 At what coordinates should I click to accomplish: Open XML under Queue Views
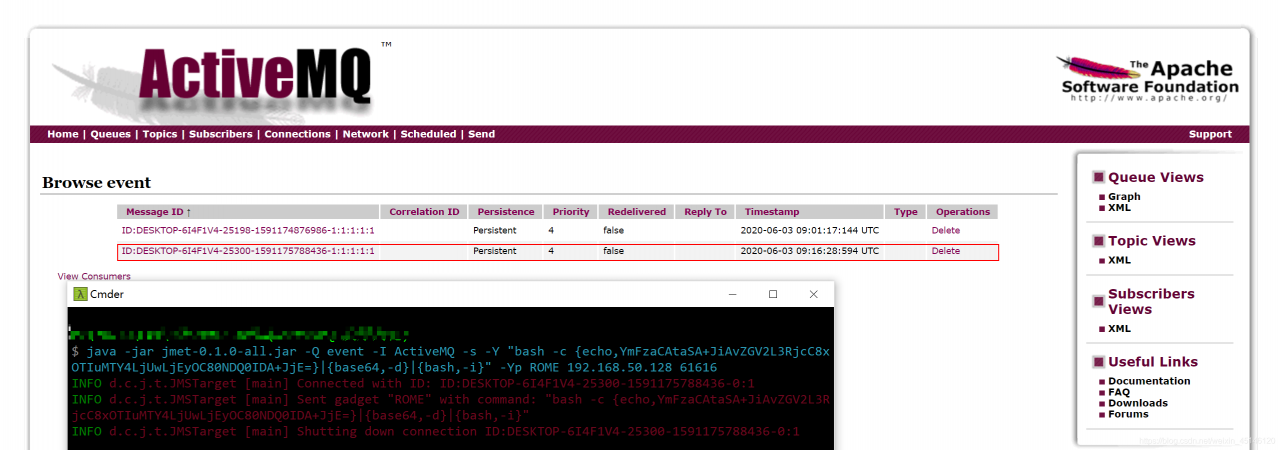tap(1119, 208)
